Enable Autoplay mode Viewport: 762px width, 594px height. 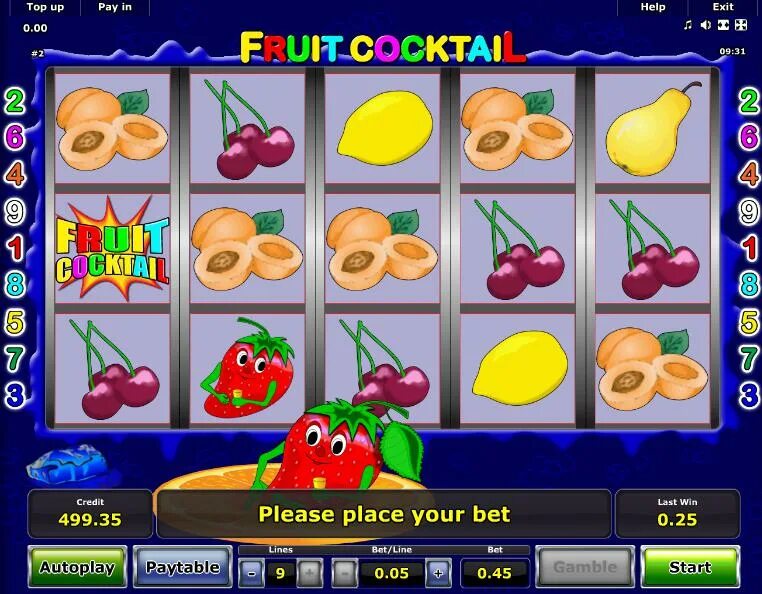pyautogui.click(x=77, y=567)
